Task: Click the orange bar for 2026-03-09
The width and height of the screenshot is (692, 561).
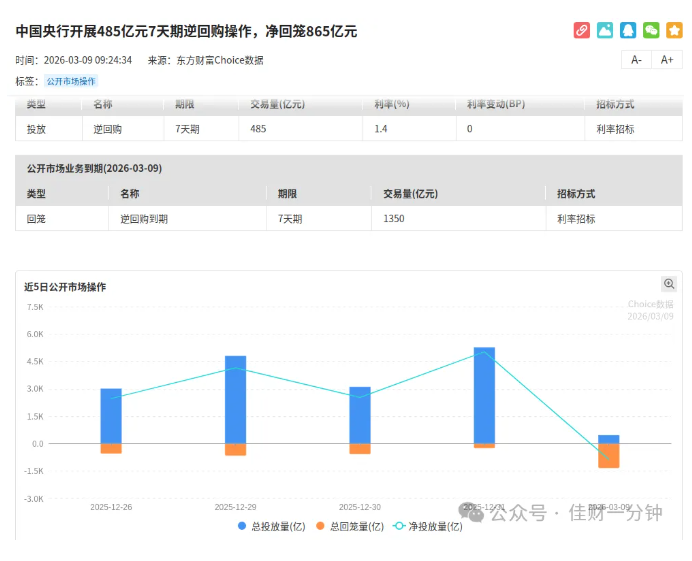Action: click(x=609, y=456)
